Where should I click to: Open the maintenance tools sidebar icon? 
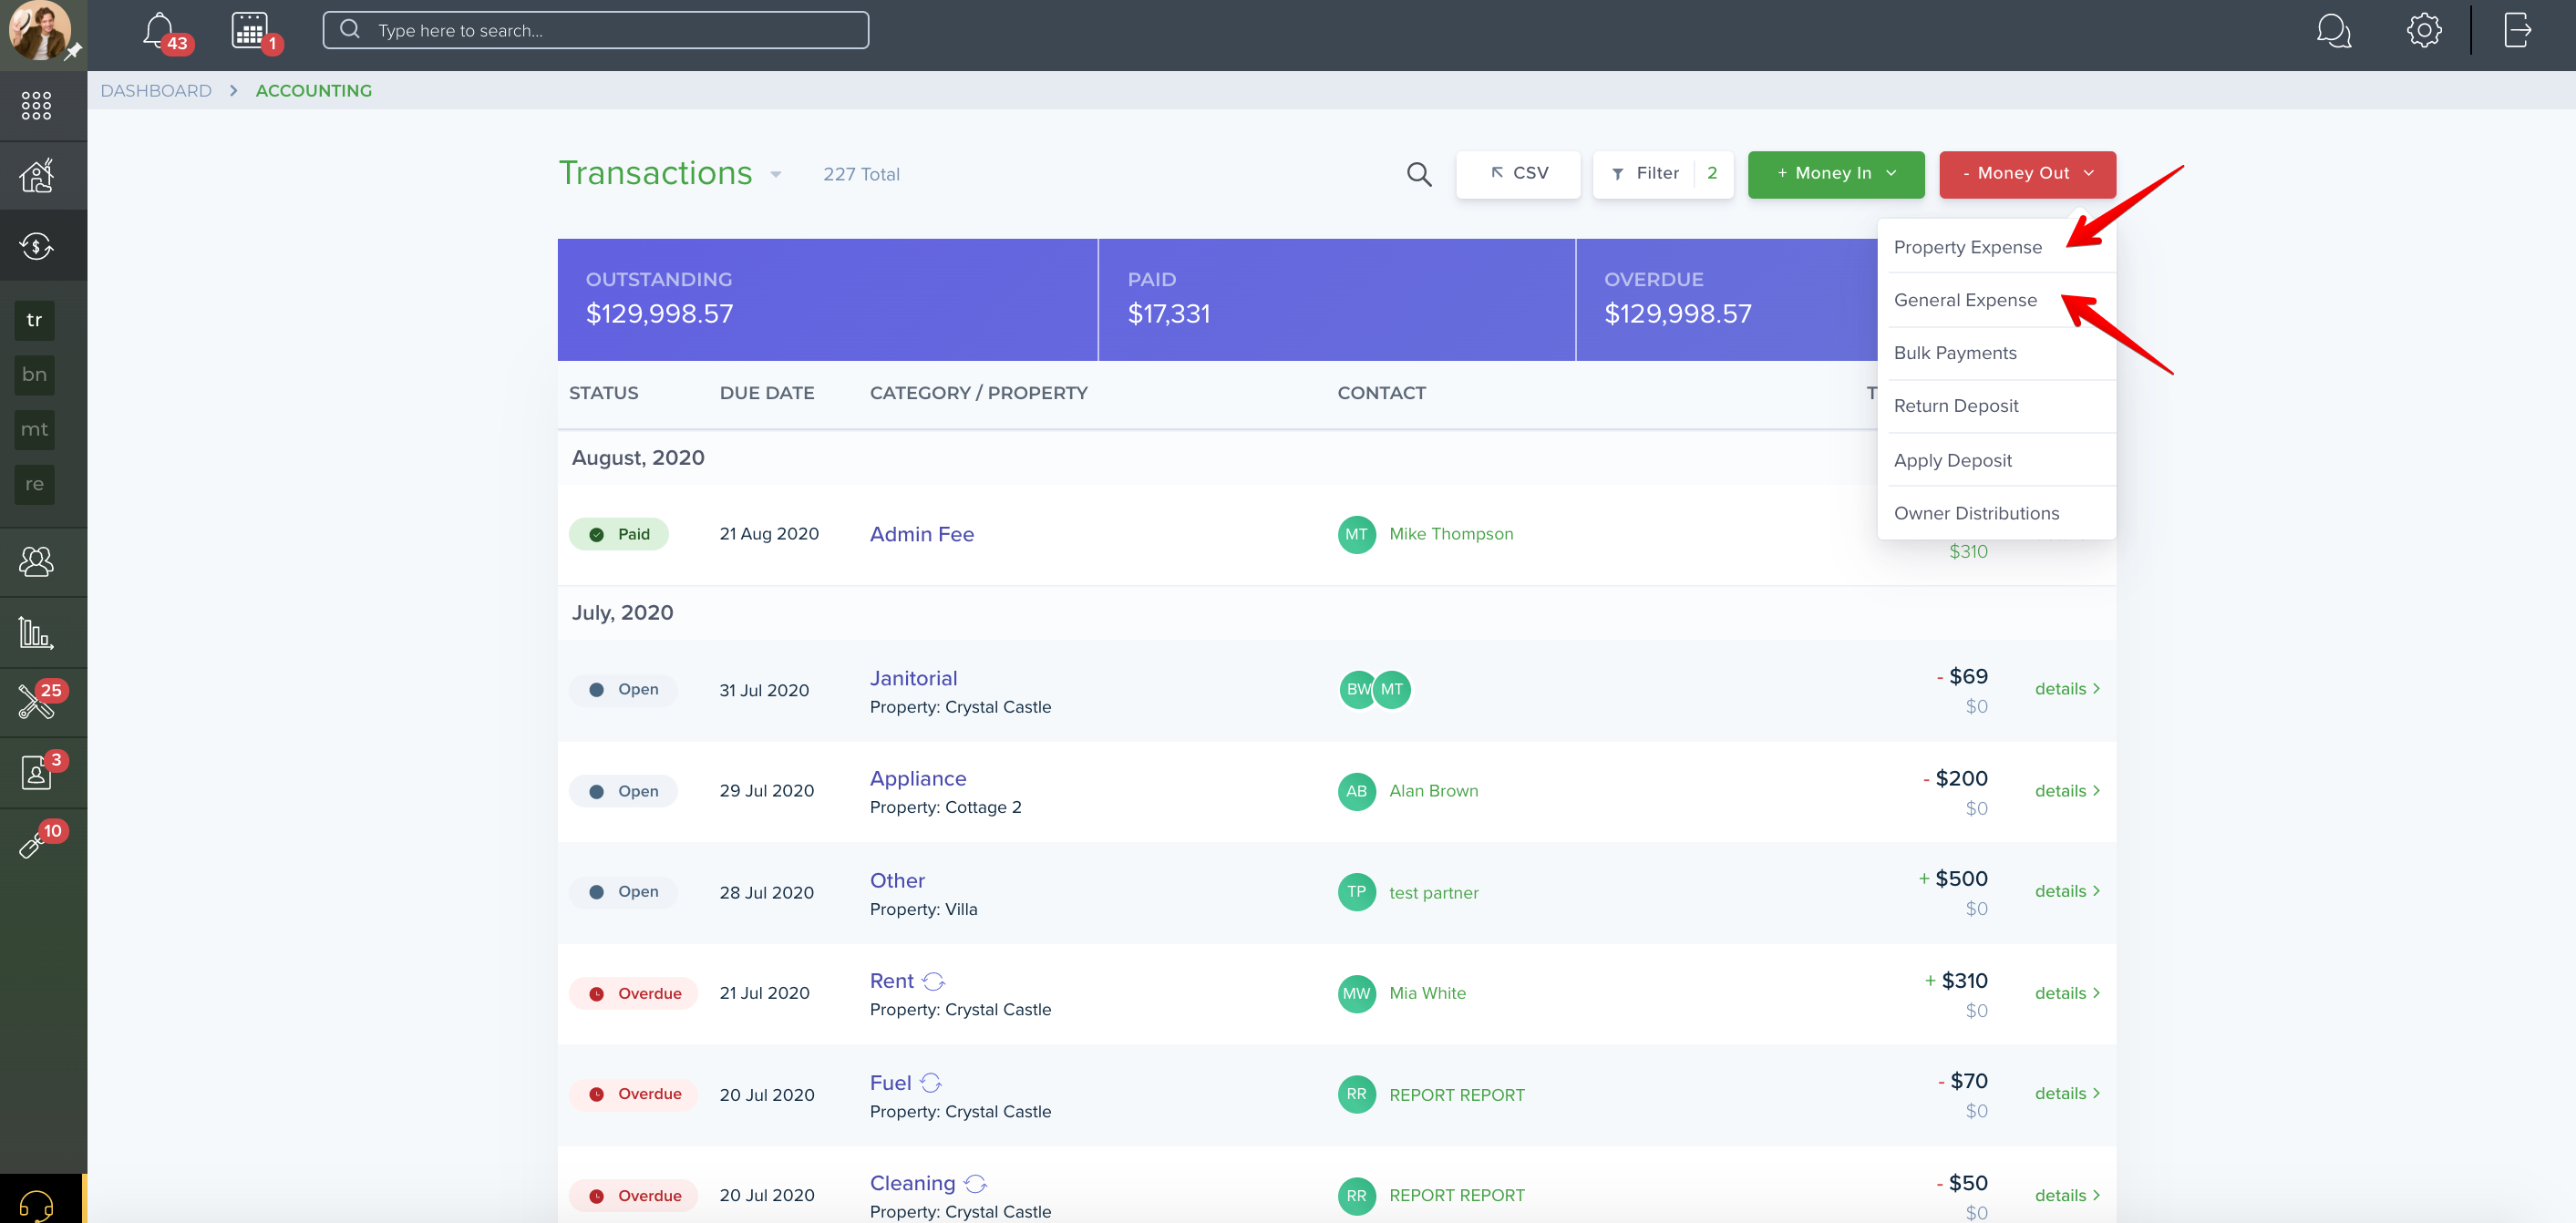coord(36,702)
